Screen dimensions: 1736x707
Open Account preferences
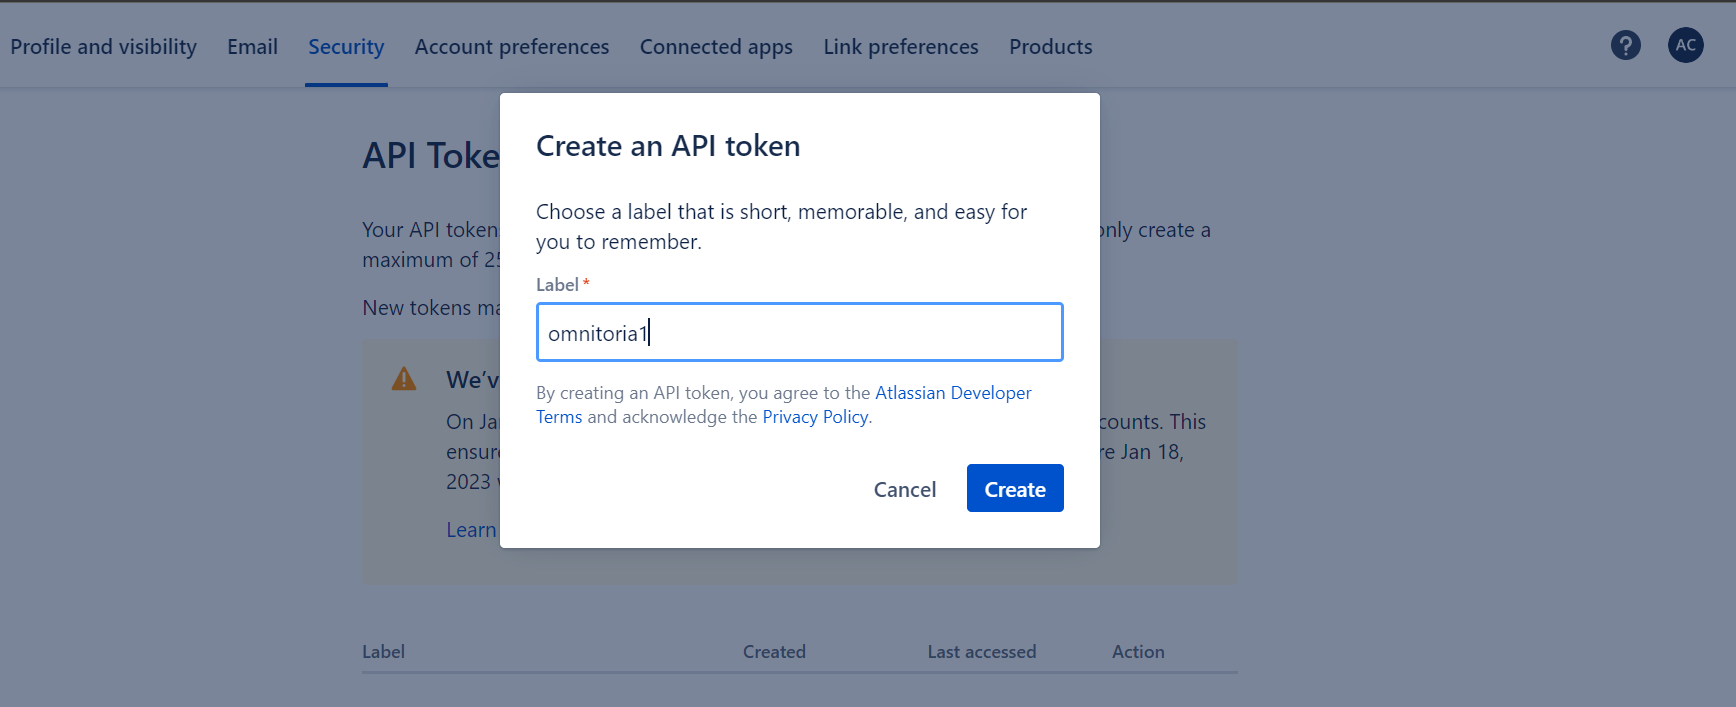(511, 46)
